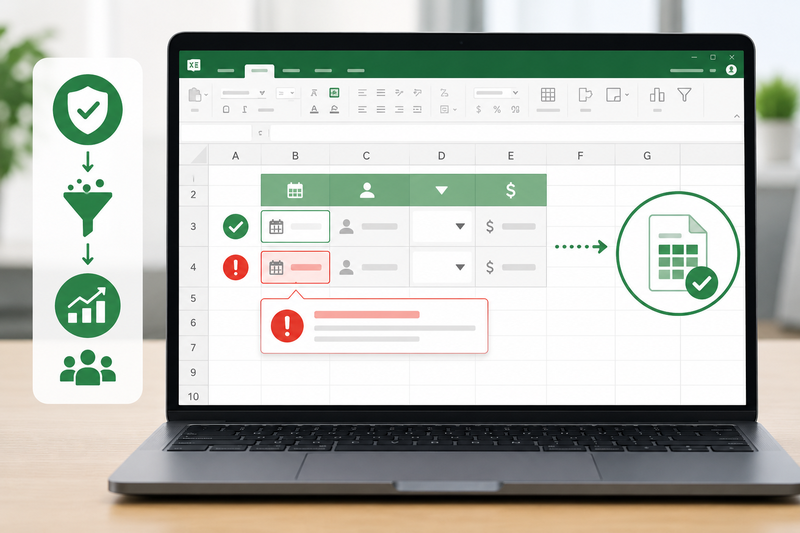800x533 pixels.
Task: Click the dollar icon in the table header
Action: point(511,190)
